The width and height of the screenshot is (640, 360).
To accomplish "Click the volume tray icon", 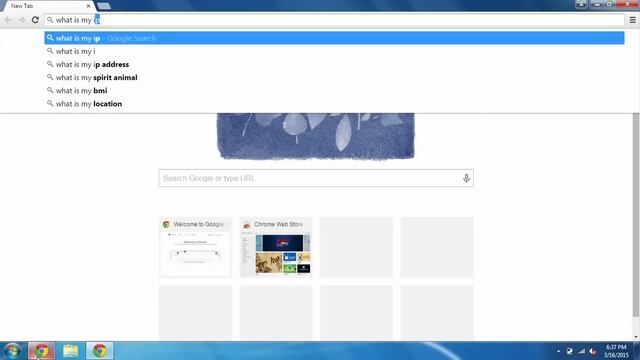I will (593, 351).
